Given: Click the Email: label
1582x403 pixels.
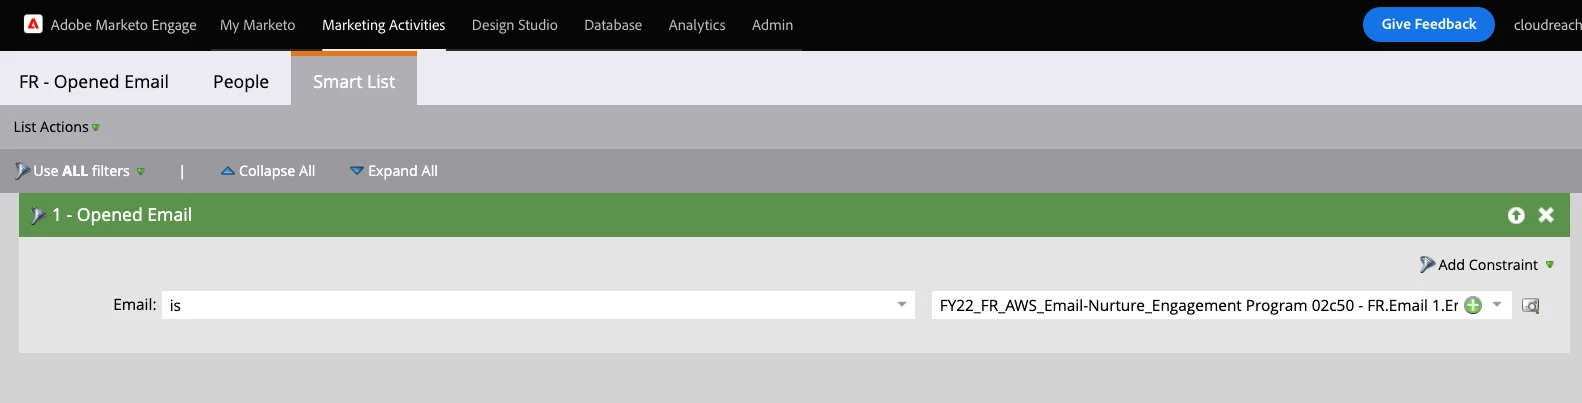Looking at the screenshot, I should pyautogui.click(x=135, y=305).
